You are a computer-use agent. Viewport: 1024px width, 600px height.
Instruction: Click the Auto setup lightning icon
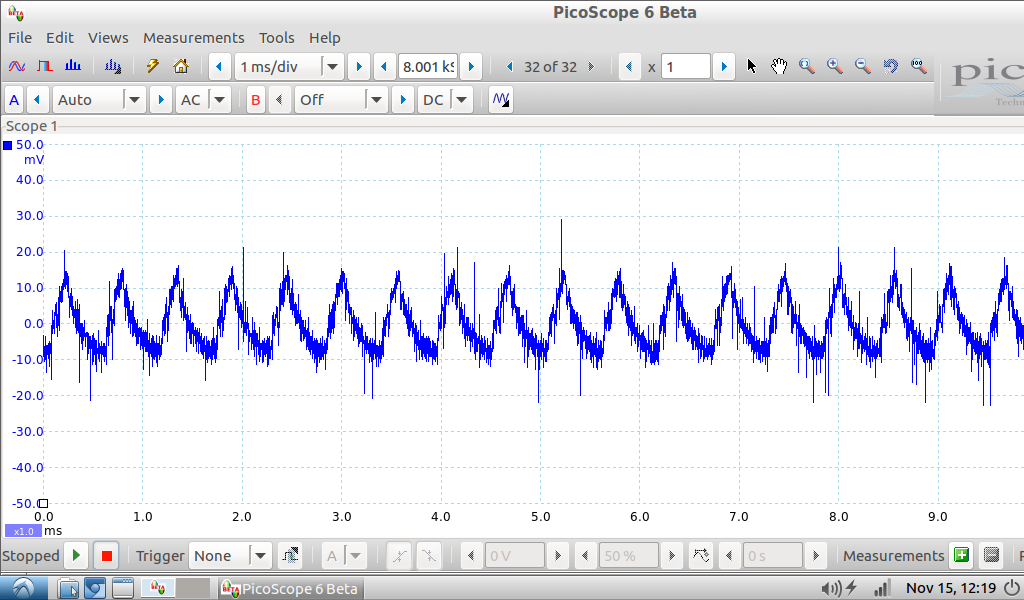click(x=153, y=67)
